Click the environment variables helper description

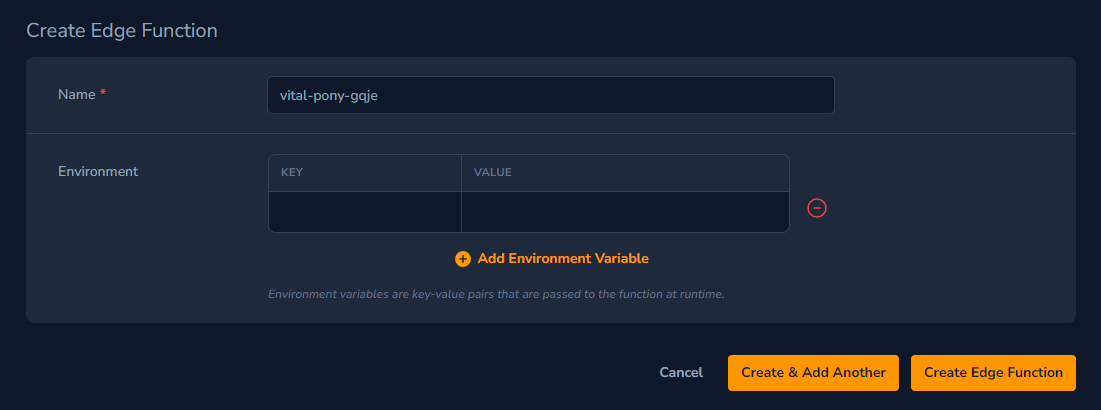tap(495, 295)
